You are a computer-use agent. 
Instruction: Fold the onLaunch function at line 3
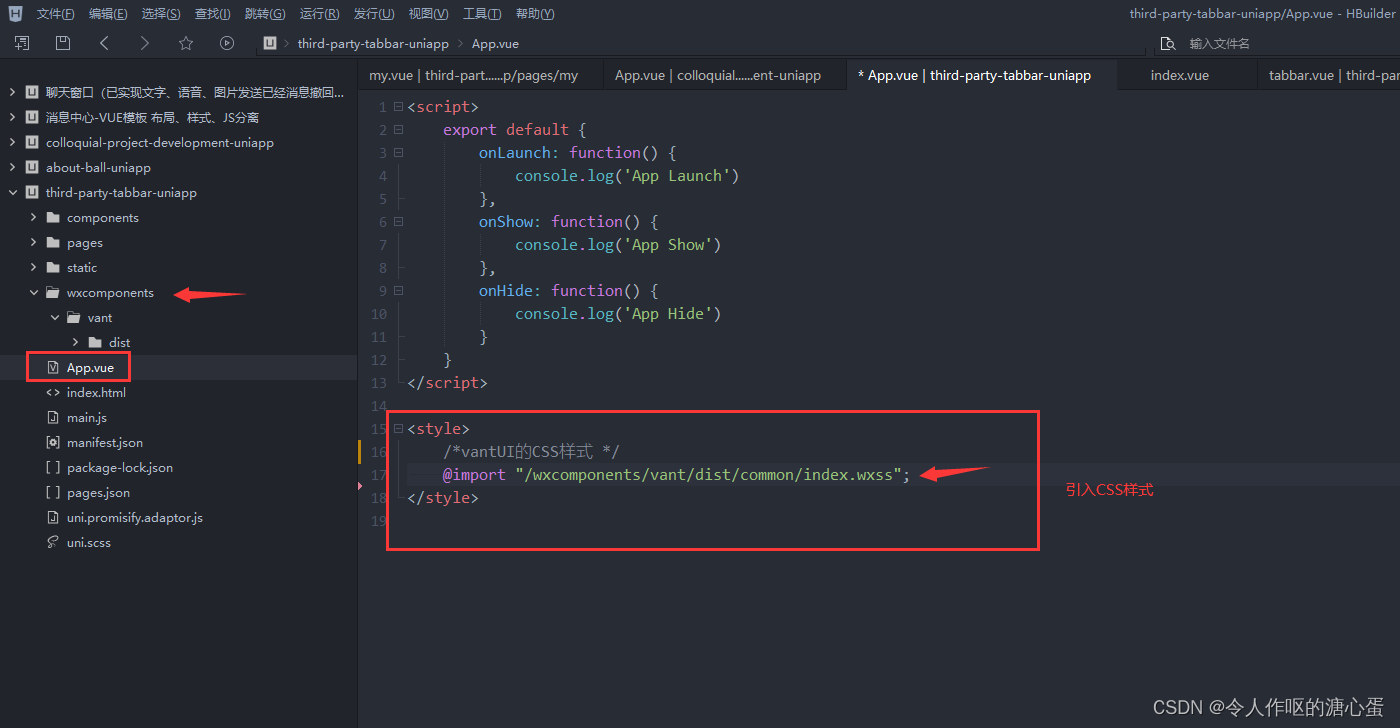398,152
